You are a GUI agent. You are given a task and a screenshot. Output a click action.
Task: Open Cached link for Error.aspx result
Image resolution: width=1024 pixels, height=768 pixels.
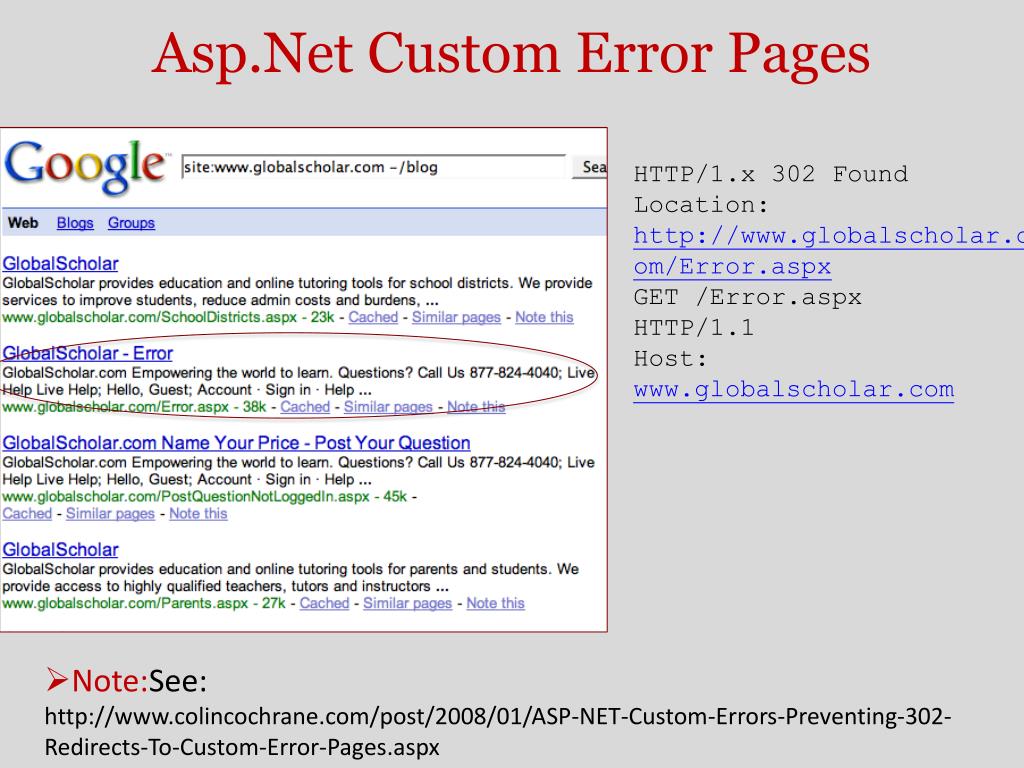point(305,407)
